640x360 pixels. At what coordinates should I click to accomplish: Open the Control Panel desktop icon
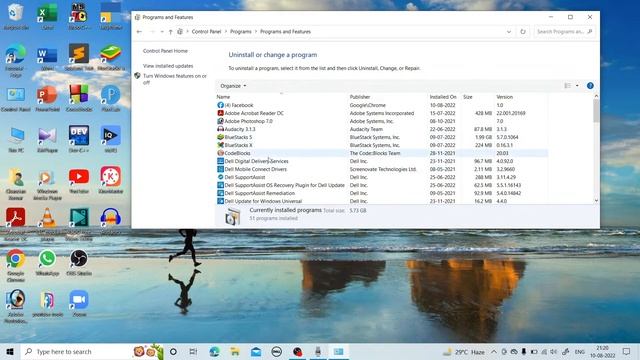(16, 99)
